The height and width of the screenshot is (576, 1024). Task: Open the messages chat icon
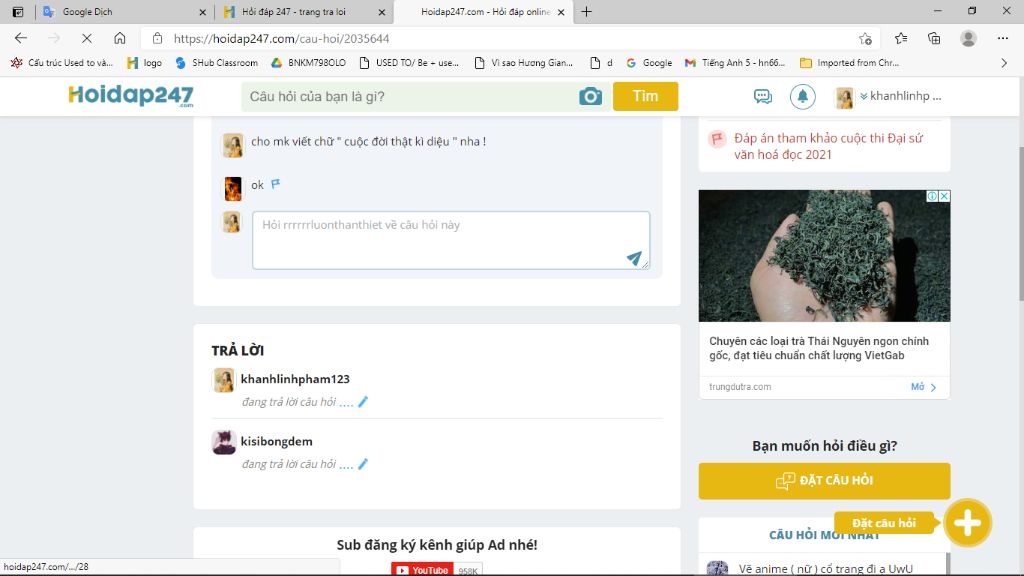pyautogui.click(x=762, y=97)
